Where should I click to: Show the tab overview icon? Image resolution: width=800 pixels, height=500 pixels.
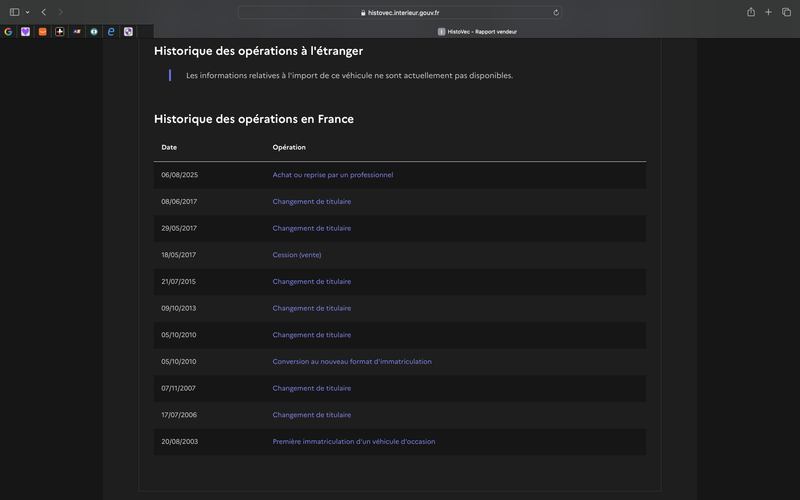(x=786, y=12)
